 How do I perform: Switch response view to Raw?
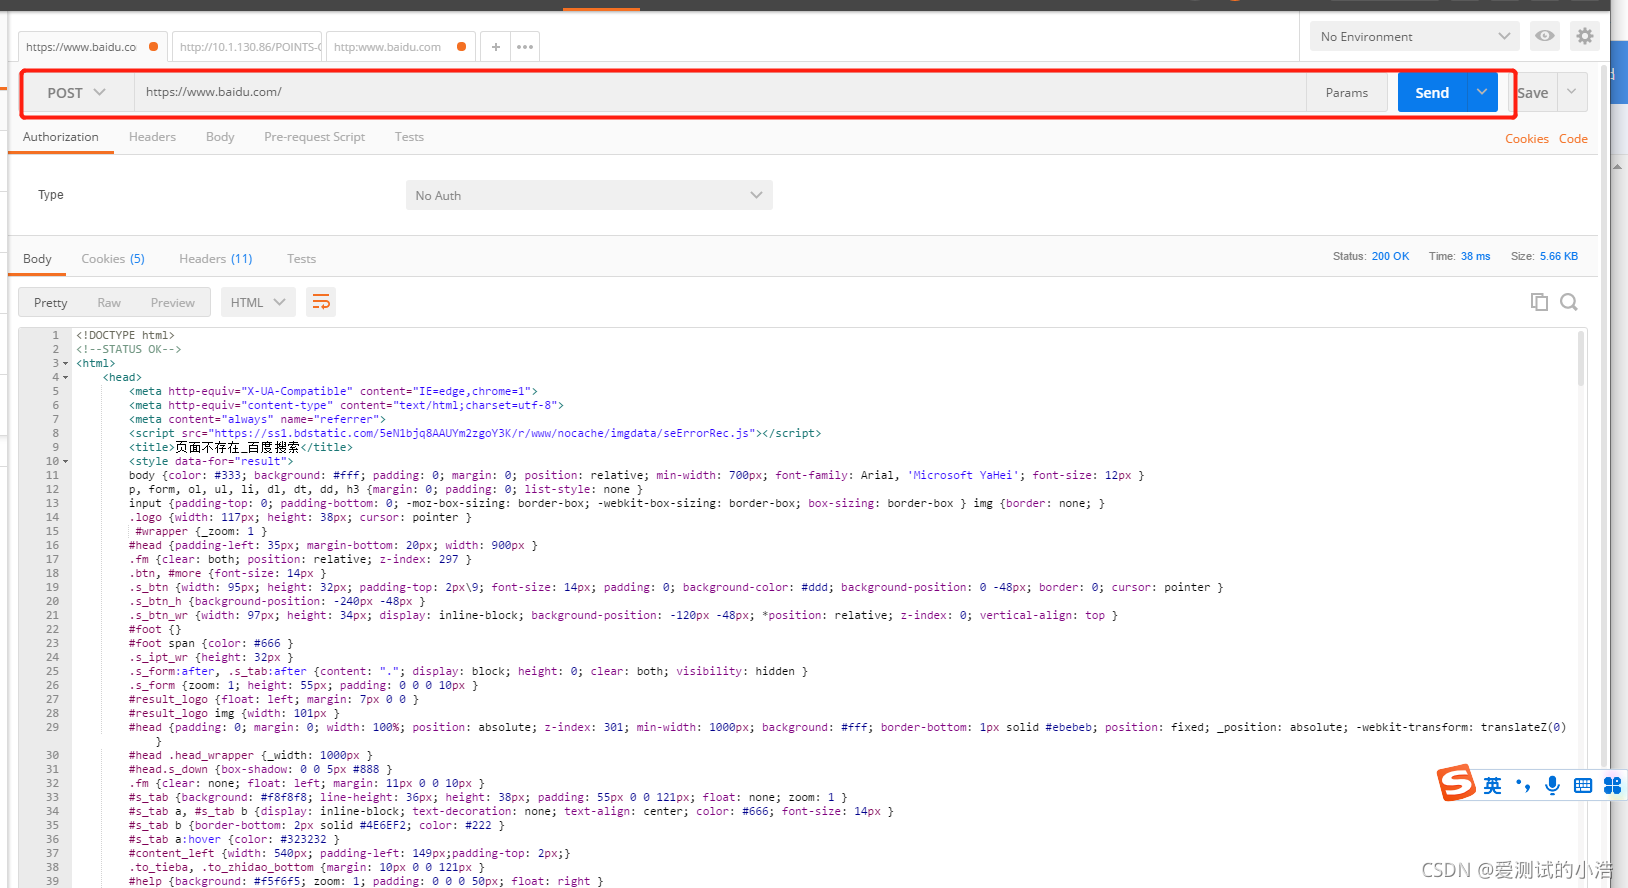point(109,302)
